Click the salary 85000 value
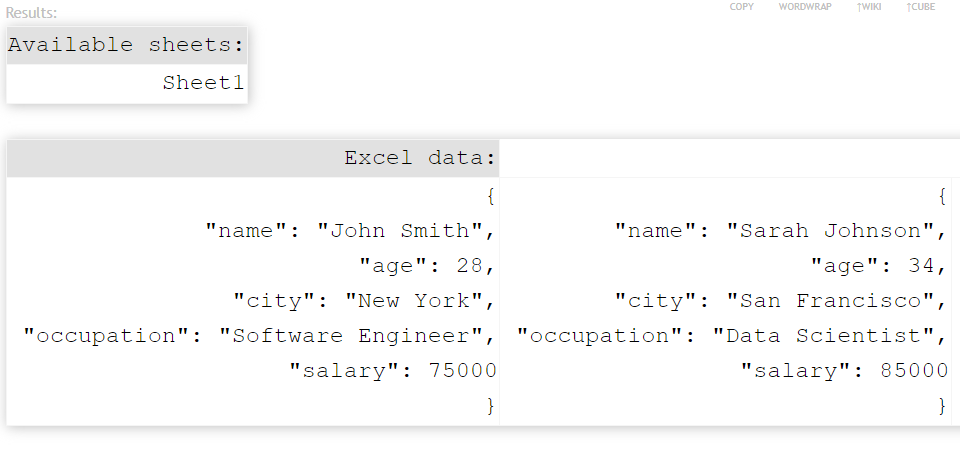This screenshot has width=960, height=466. click(x=914, y=371)
